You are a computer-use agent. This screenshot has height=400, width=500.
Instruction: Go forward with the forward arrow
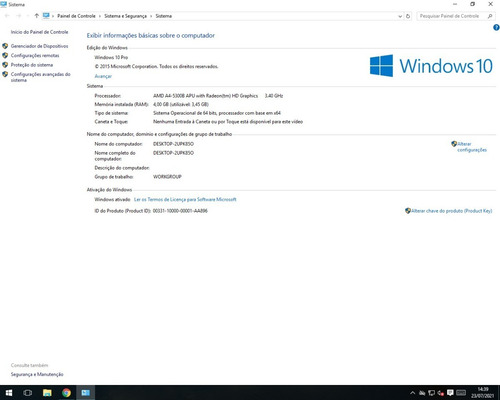pyautogui.click(x=19, y=16)
